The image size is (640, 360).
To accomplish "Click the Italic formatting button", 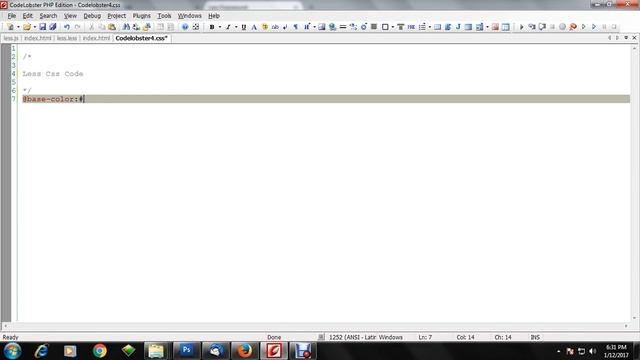I will tap(228, 27).
